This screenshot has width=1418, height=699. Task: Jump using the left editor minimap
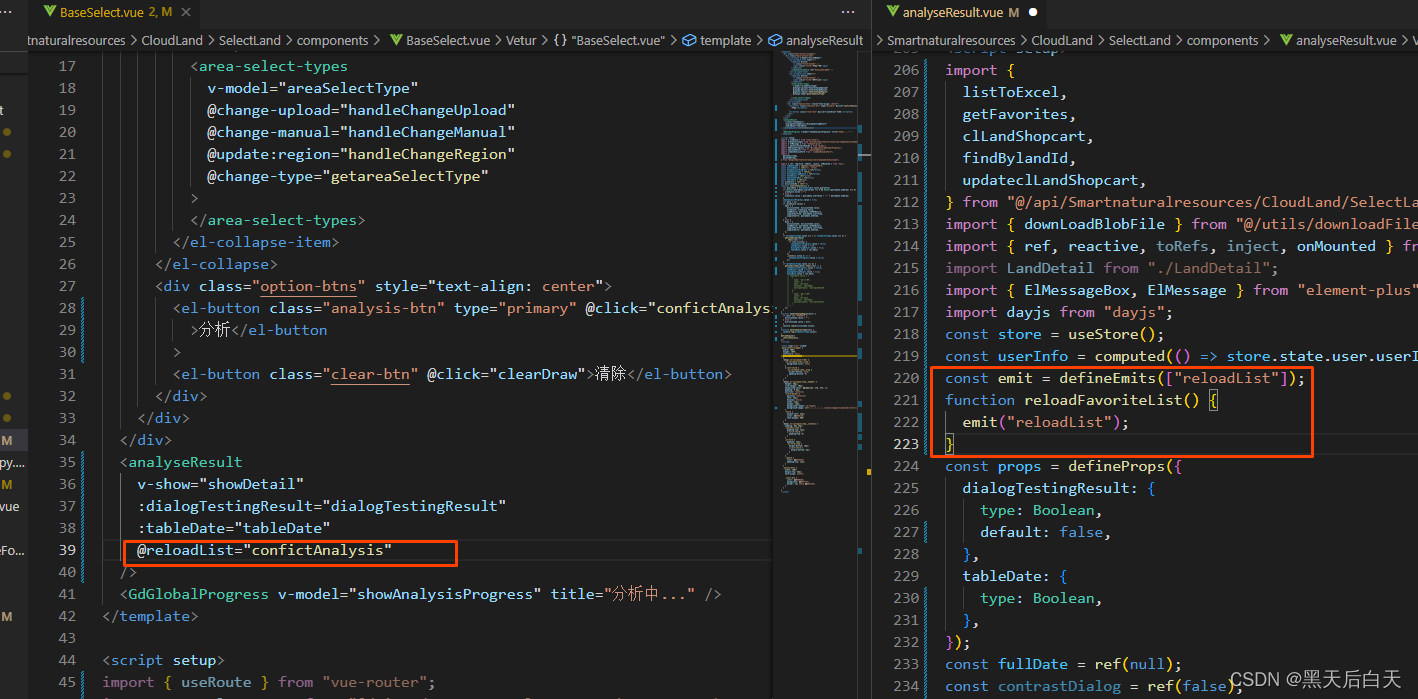coord(812,200)
